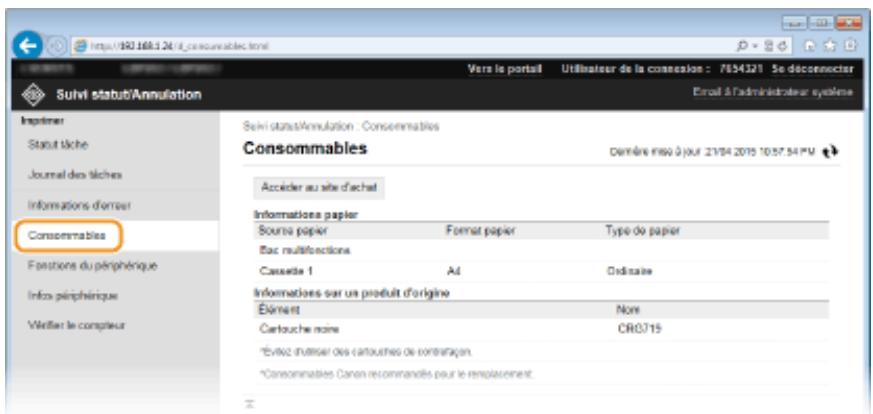Select 'Vérifier le compteur' sidebar item
This screenshot has height=414, width=873.
click(76, 325)
